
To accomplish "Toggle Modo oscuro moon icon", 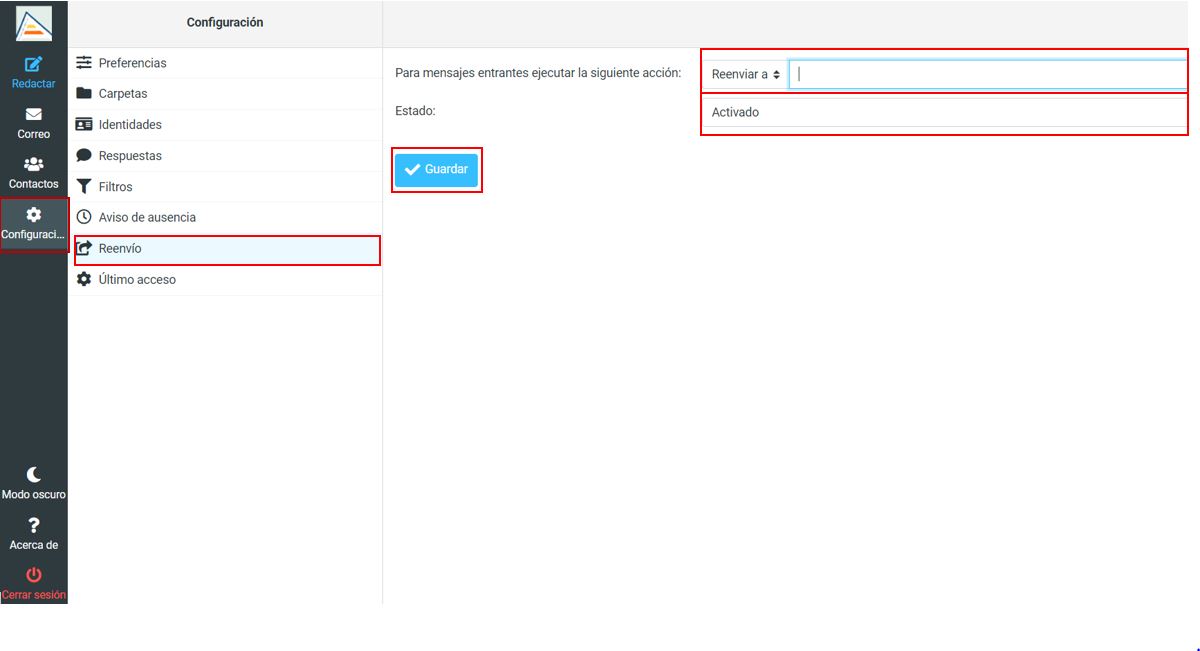I will pos(33,475).
